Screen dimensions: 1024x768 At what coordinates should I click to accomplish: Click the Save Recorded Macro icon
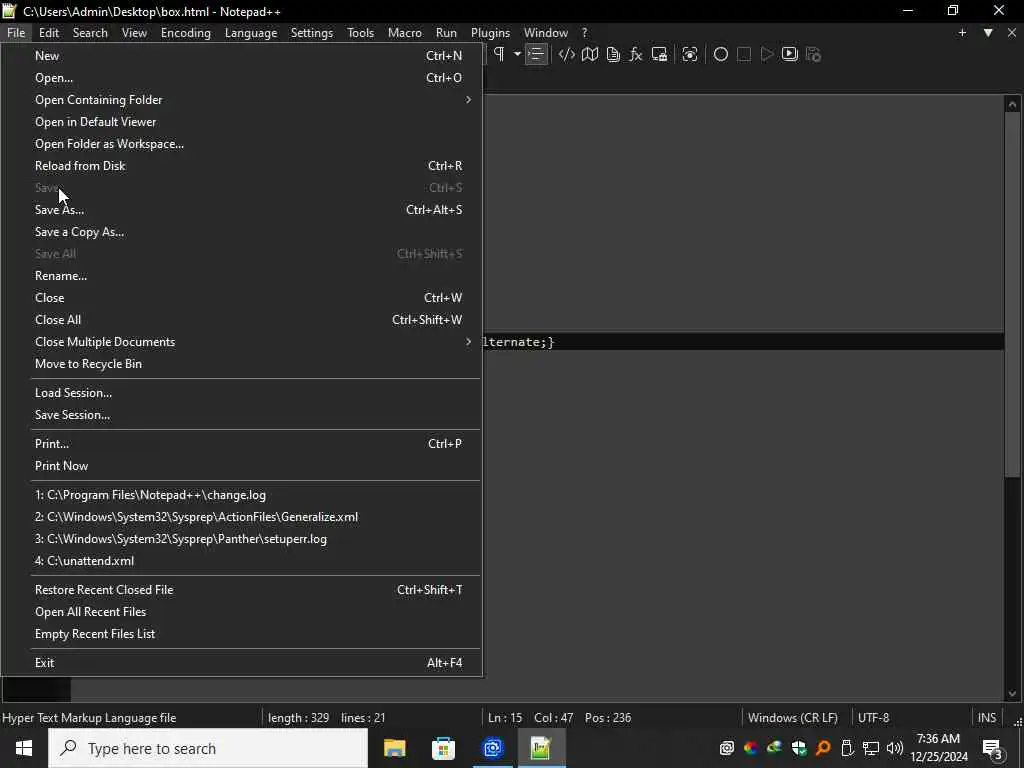click(x=813, y=54)
